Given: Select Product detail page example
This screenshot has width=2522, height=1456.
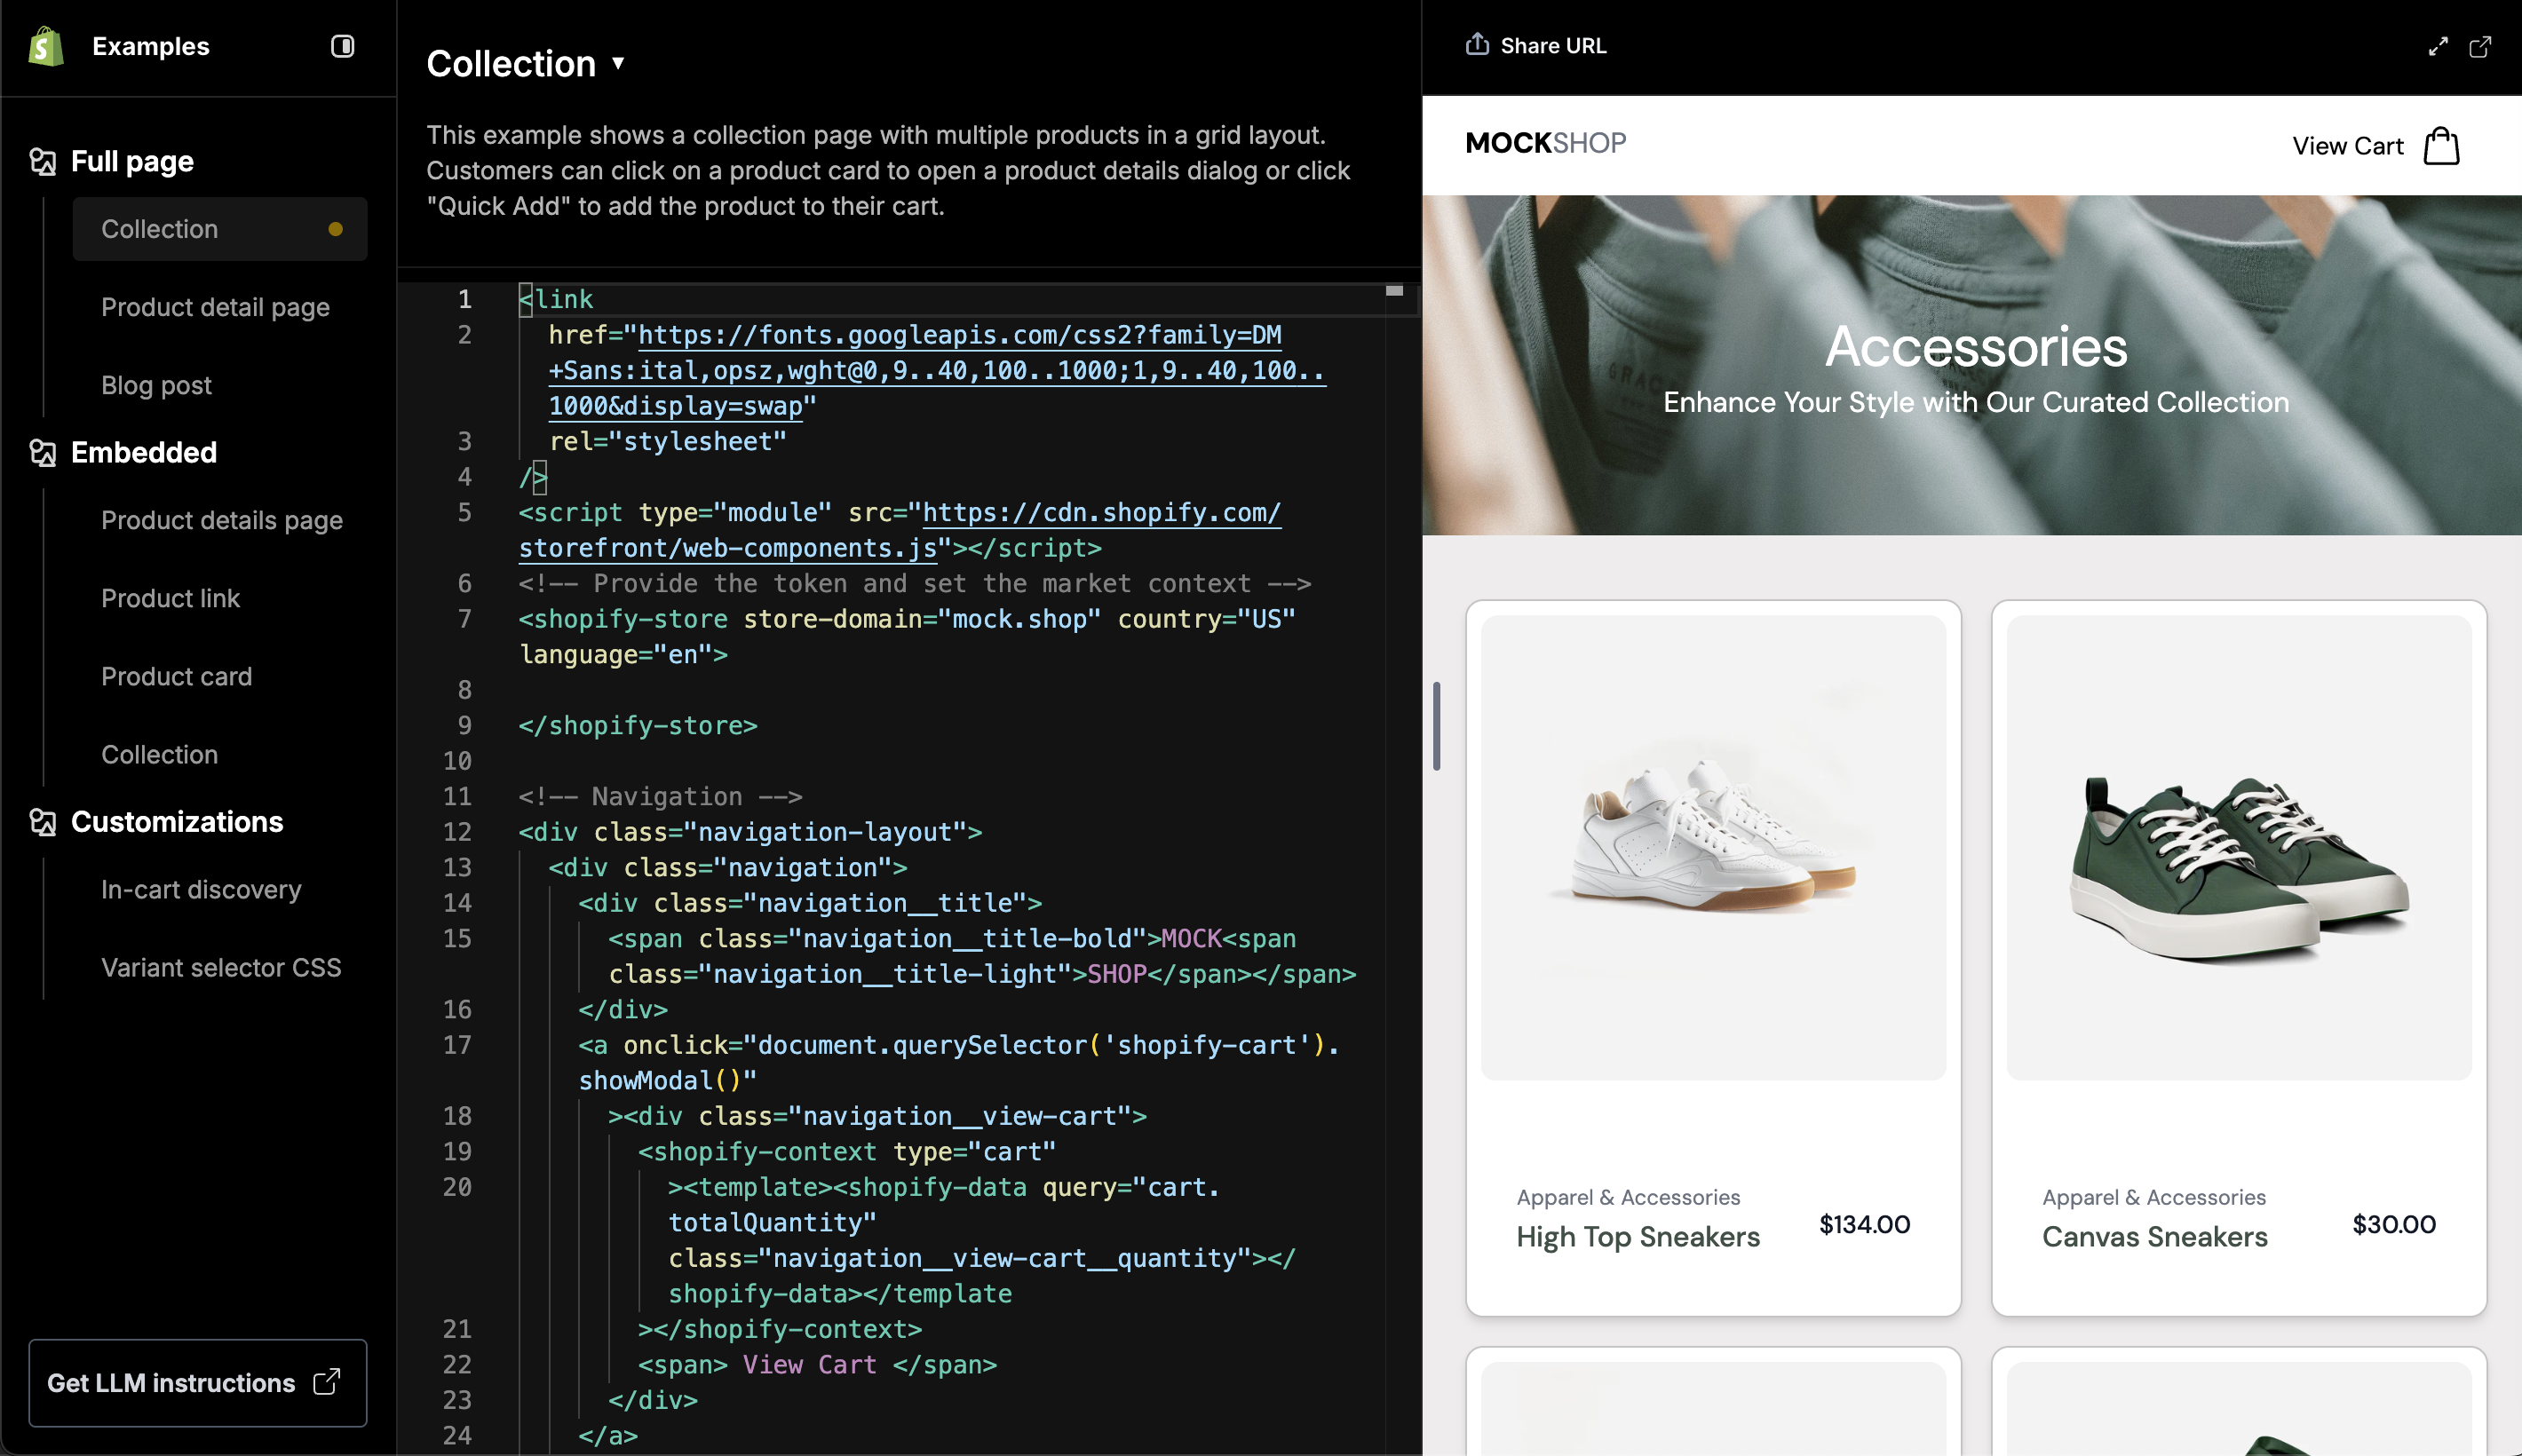Looking at the screenshot, I should pos(215,307).
